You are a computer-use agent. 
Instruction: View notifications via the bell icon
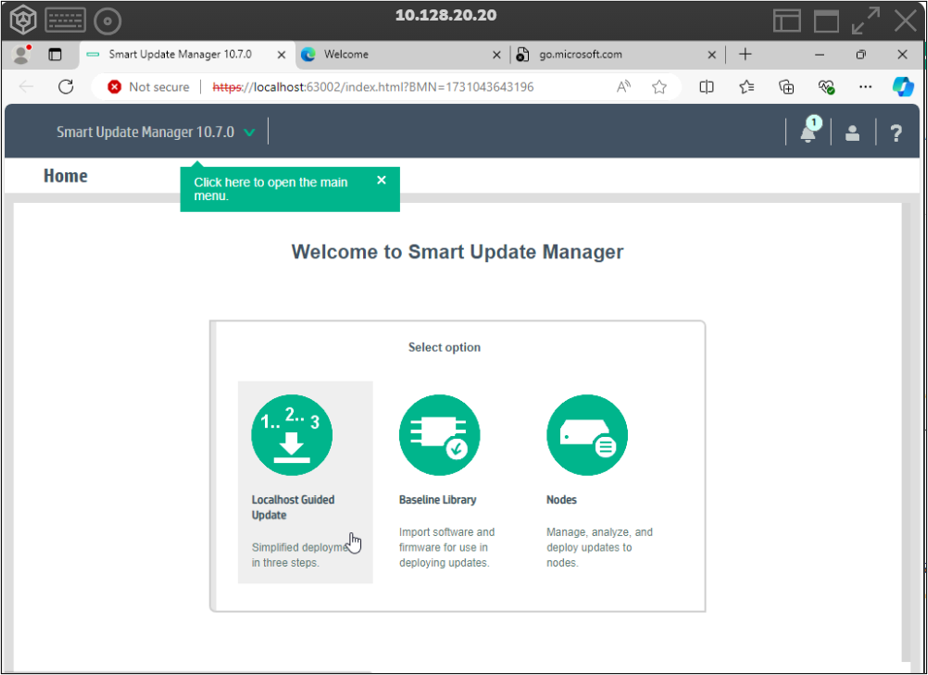pyautogui.click(x=809, y=133)
